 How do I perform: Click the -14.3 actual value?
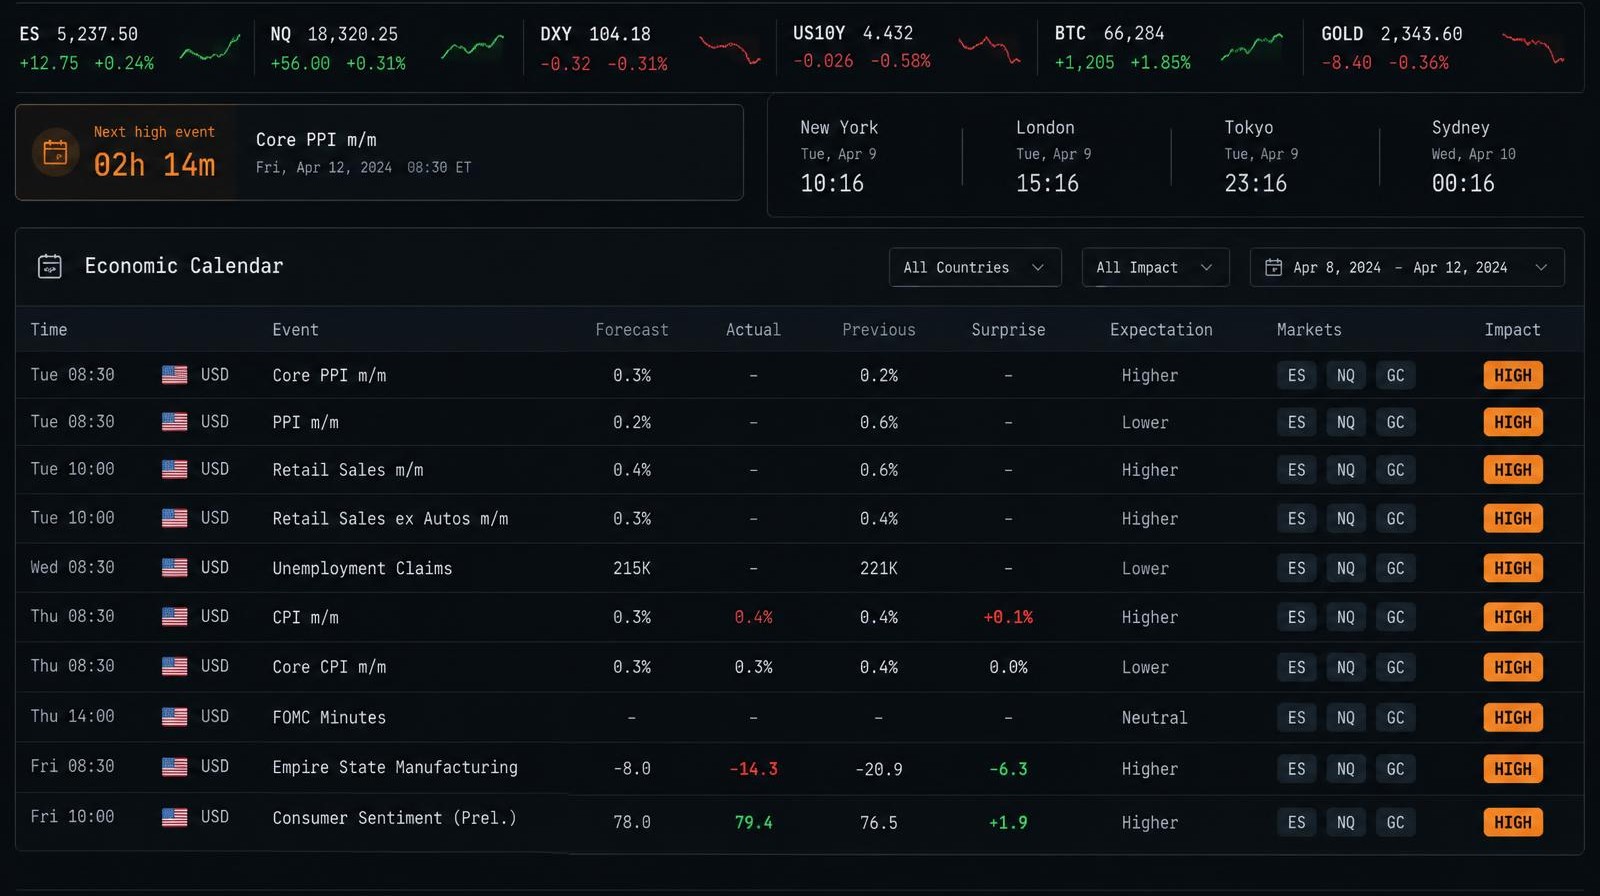(x=753, y=769)
